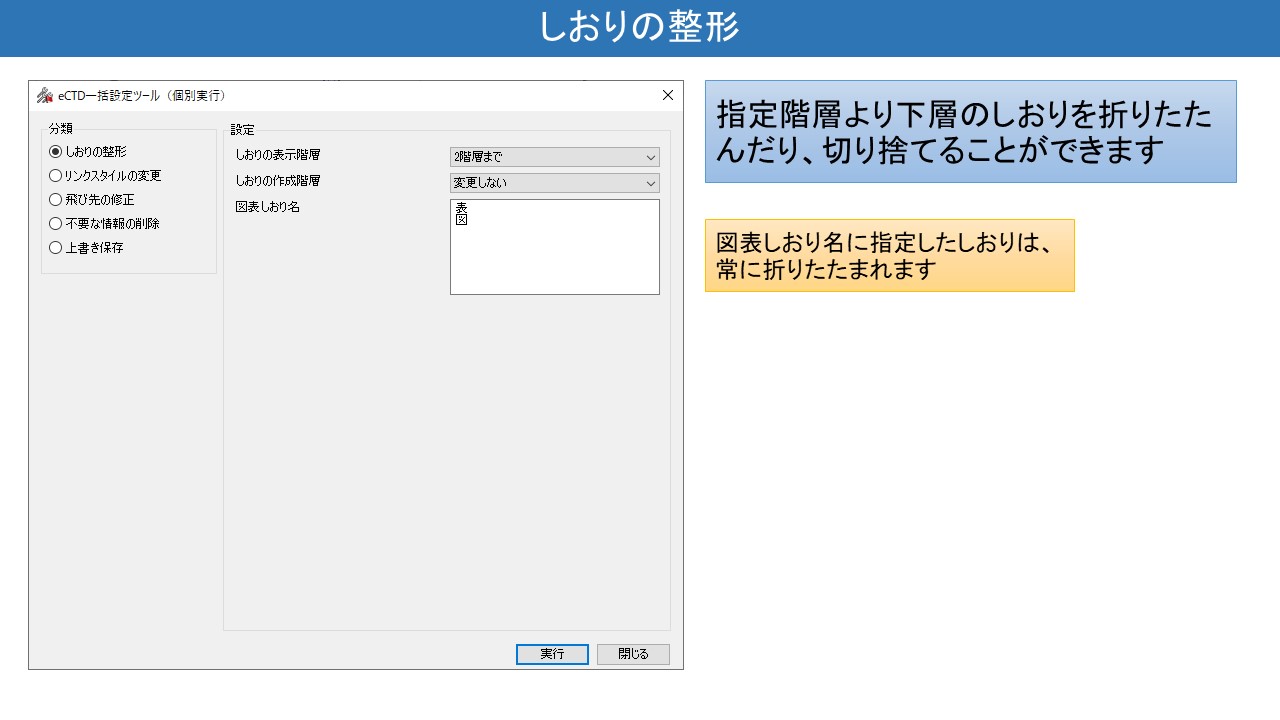This screenshot has width=1280, height=720.
Task: Click the 設定 group heading
Action: 242,130
